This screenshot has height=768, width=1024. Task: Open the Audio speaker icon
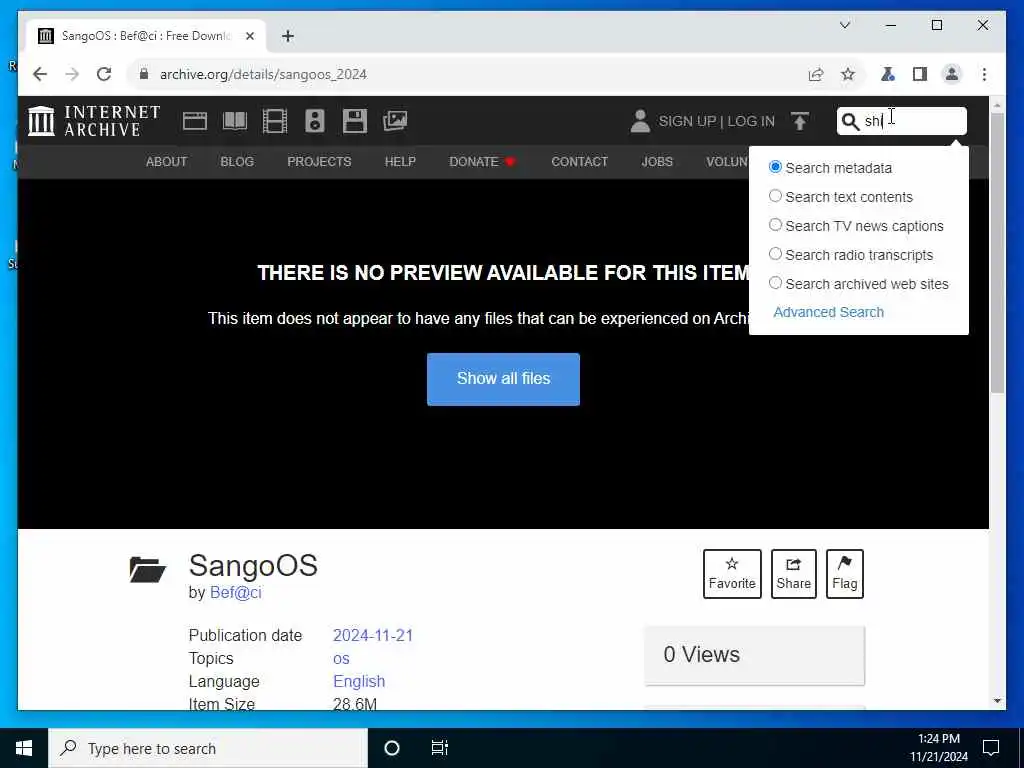pyautogui.click(x=315, y=121)
